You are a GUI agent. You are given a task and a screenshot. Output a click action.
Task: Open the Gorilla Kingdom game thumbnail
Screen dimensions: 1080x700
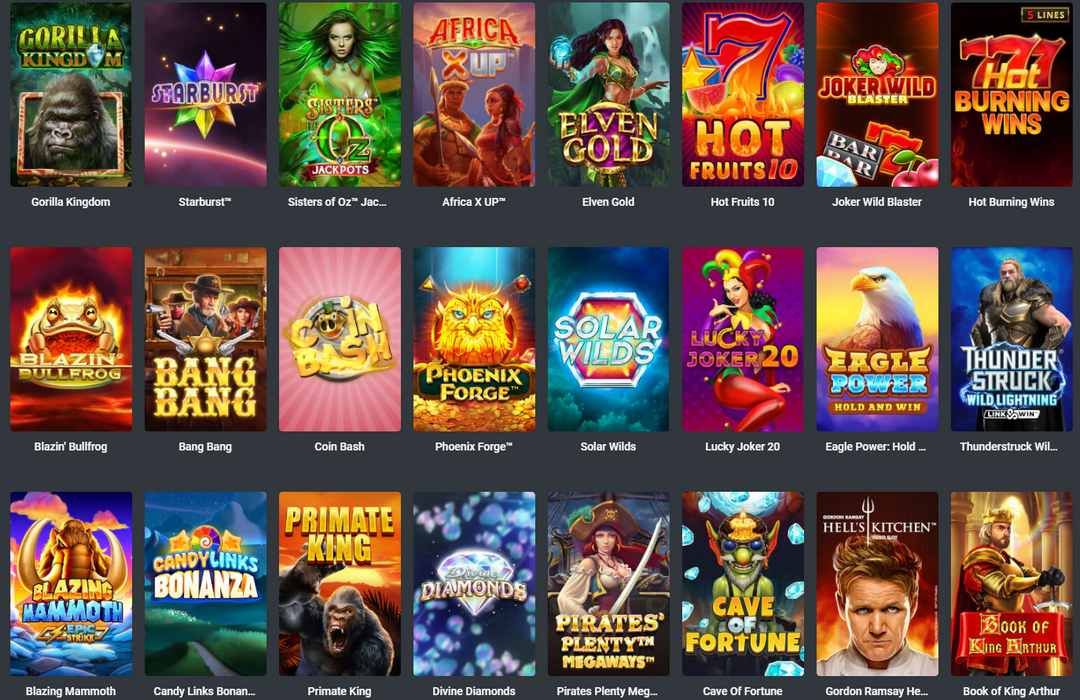71,94
